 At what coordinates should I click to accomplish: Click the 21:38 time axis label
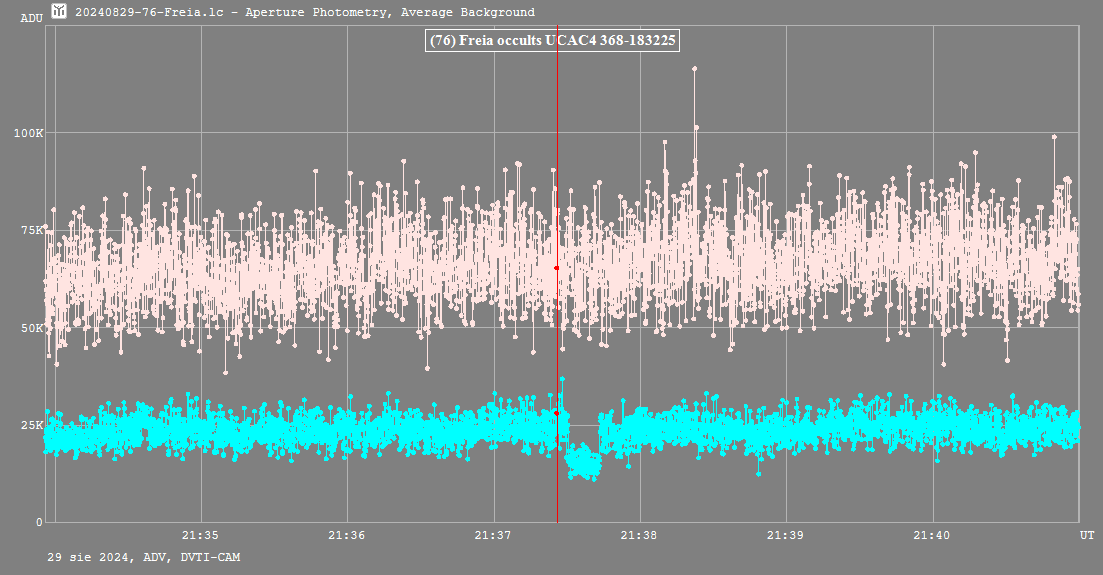pyautogui.click(x=639, y=535)
